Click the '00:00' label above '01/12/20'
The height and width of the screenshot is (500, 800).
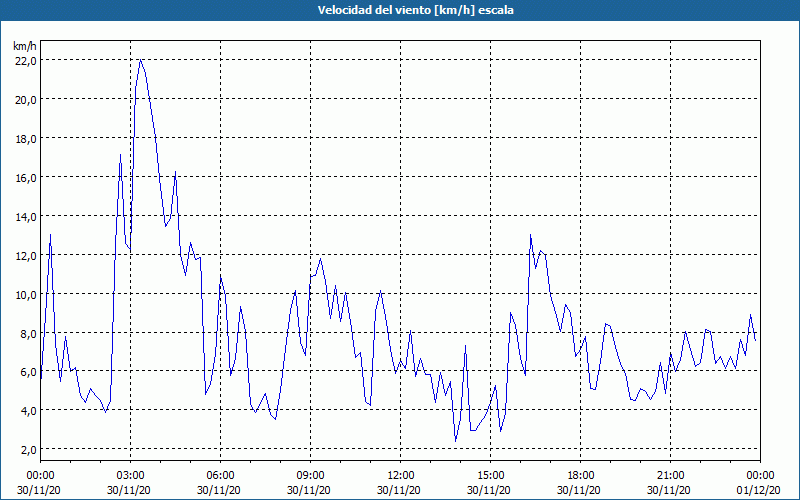760,476
